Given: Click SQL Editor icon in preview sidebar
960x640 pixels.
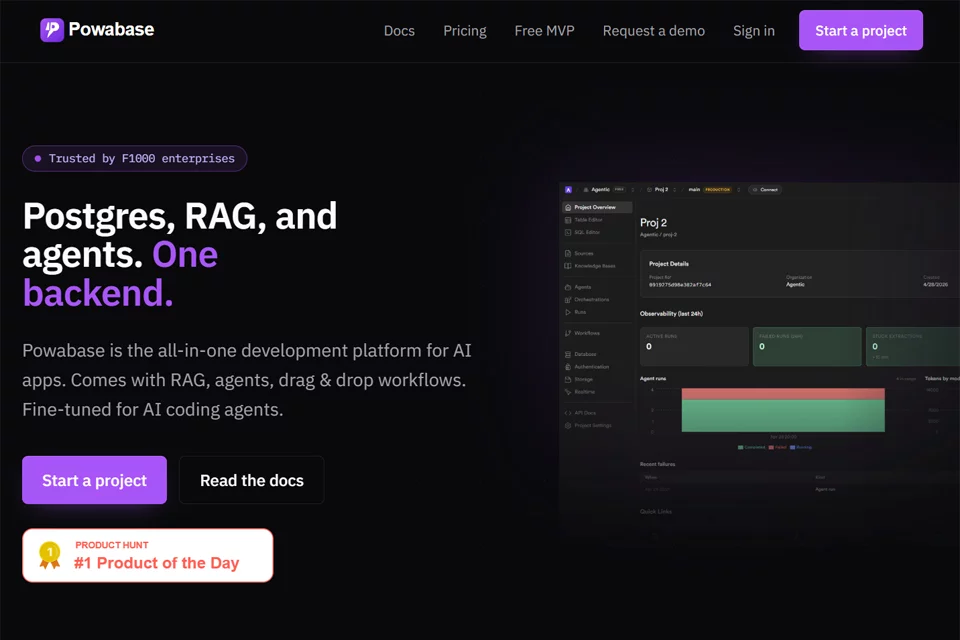Looking at the screenshot, I should pos(568,232).
